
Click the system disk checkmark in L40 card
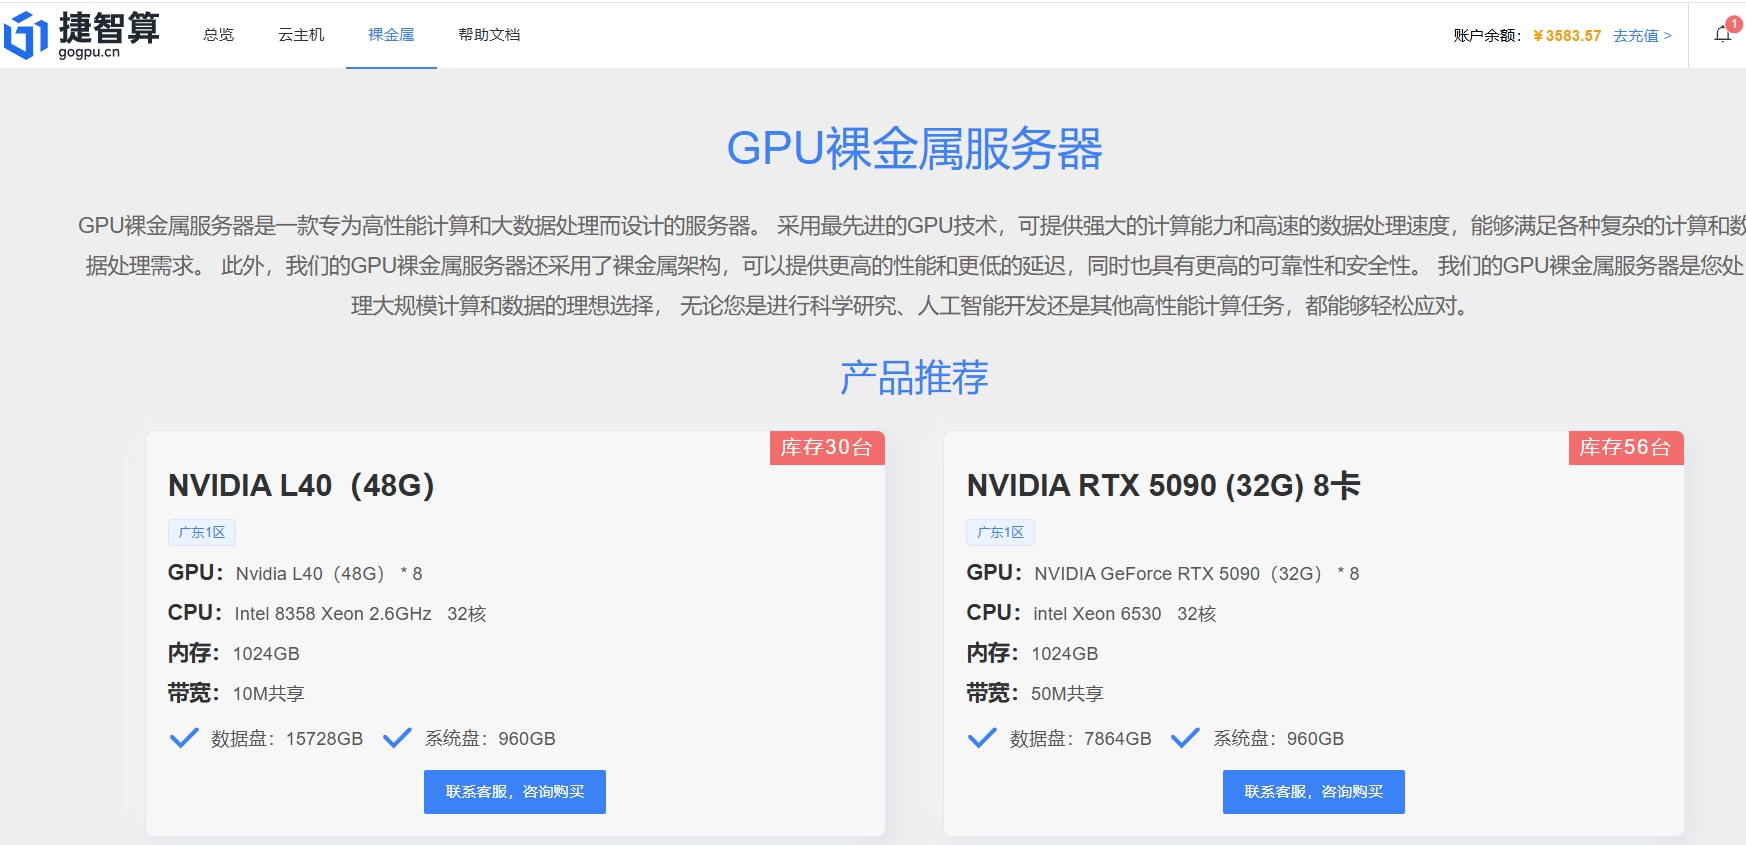click(x=397, y=738)
